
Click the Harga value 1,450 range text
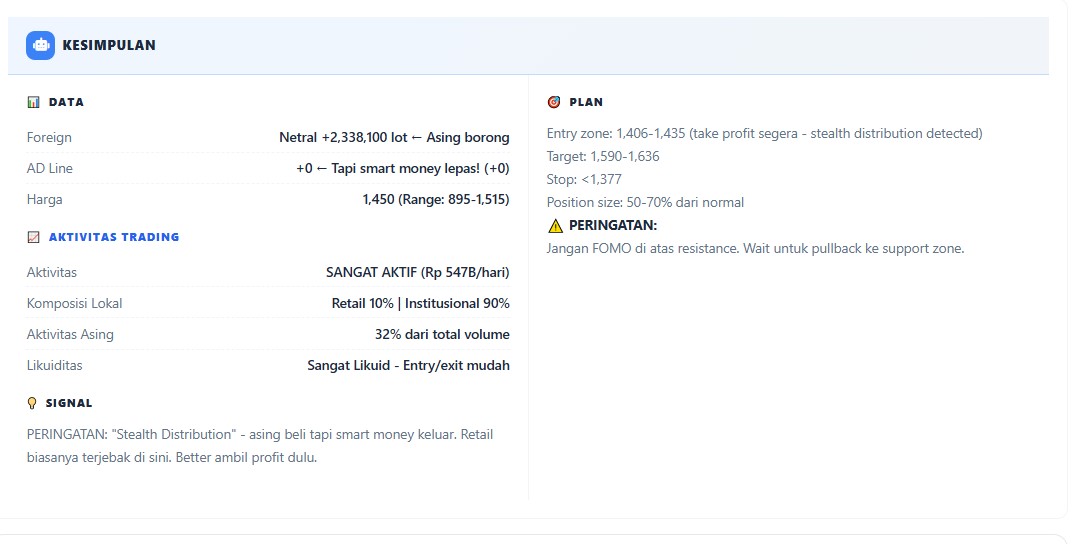(x=436, y=199)
